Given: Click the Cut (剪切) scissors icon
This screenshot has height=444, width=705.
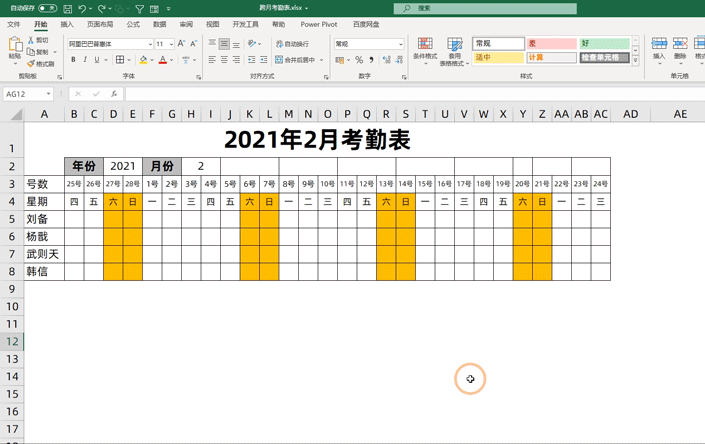Looking at the screenshot, I should [31, 40].
